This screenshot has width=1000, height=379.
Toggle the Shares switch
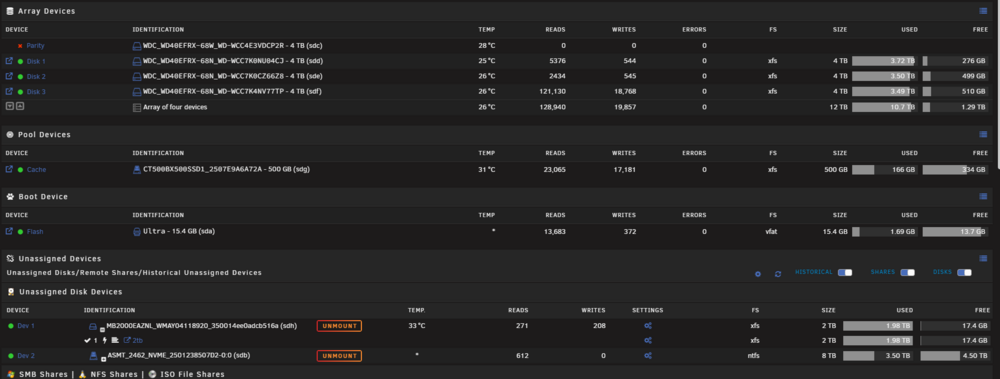click(907, 272)
